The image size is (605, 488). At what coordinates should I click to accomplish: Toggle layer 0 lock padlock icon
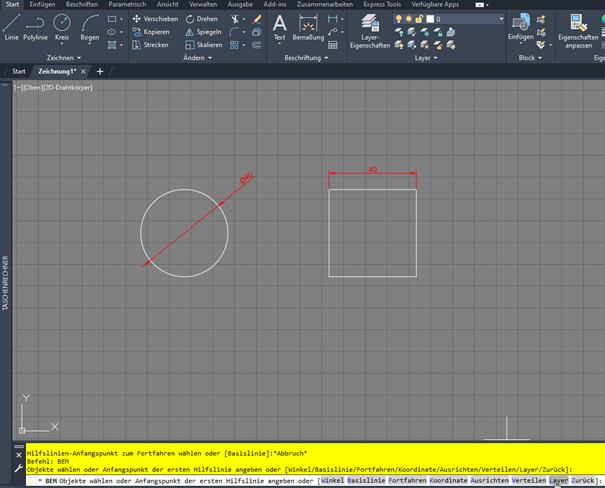click(x=419, y=19)
